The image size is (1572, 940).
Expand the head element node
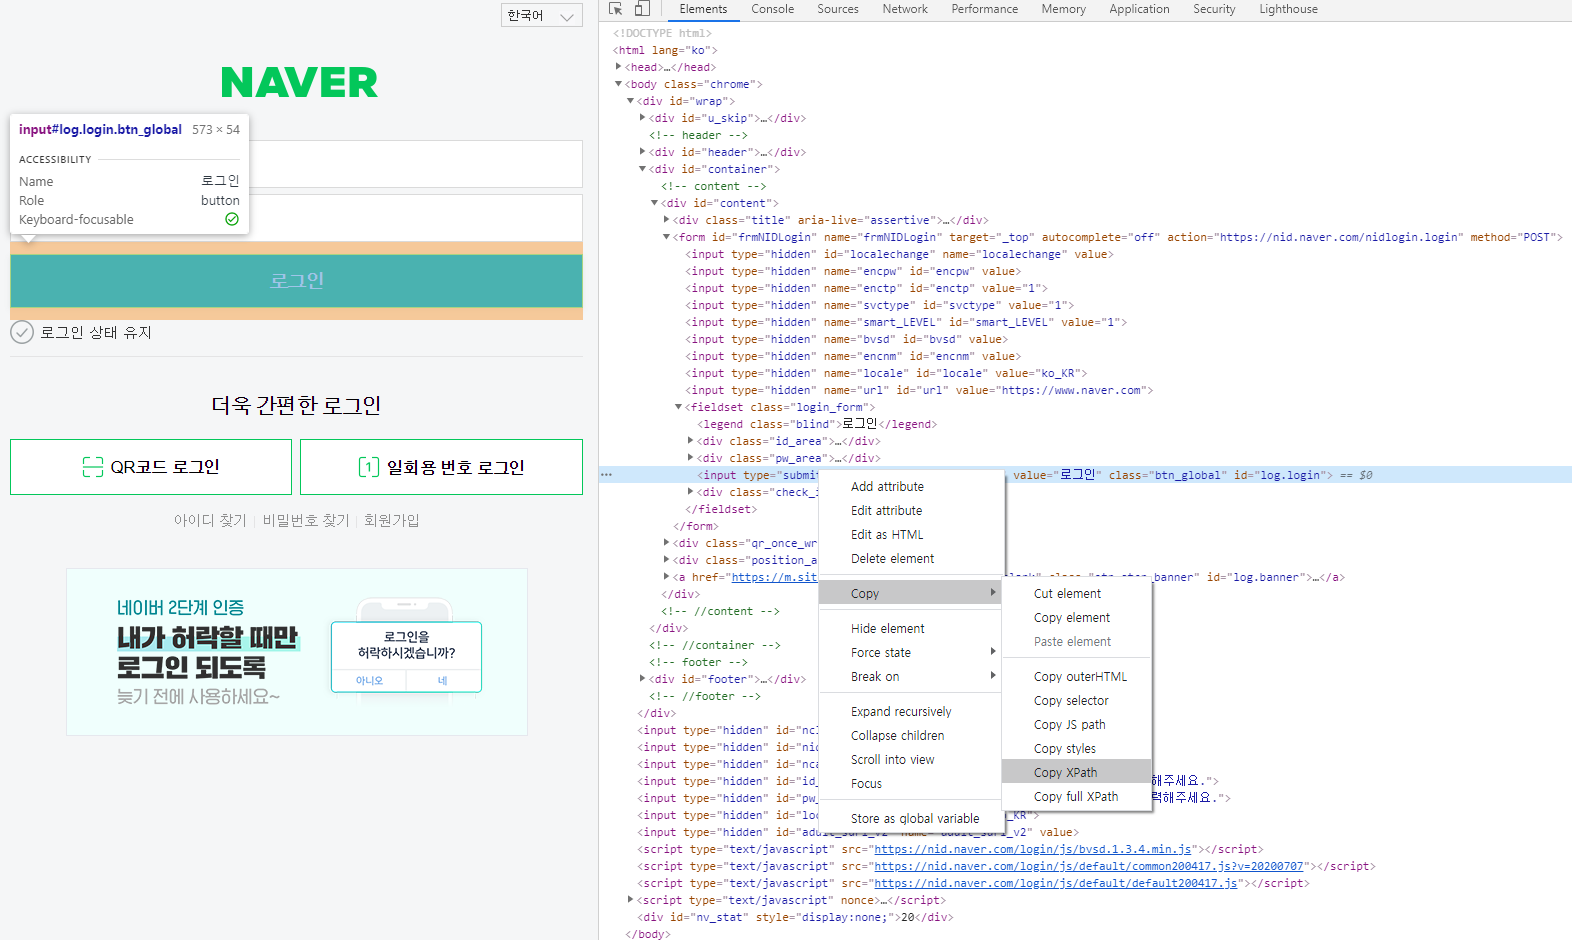619,67
